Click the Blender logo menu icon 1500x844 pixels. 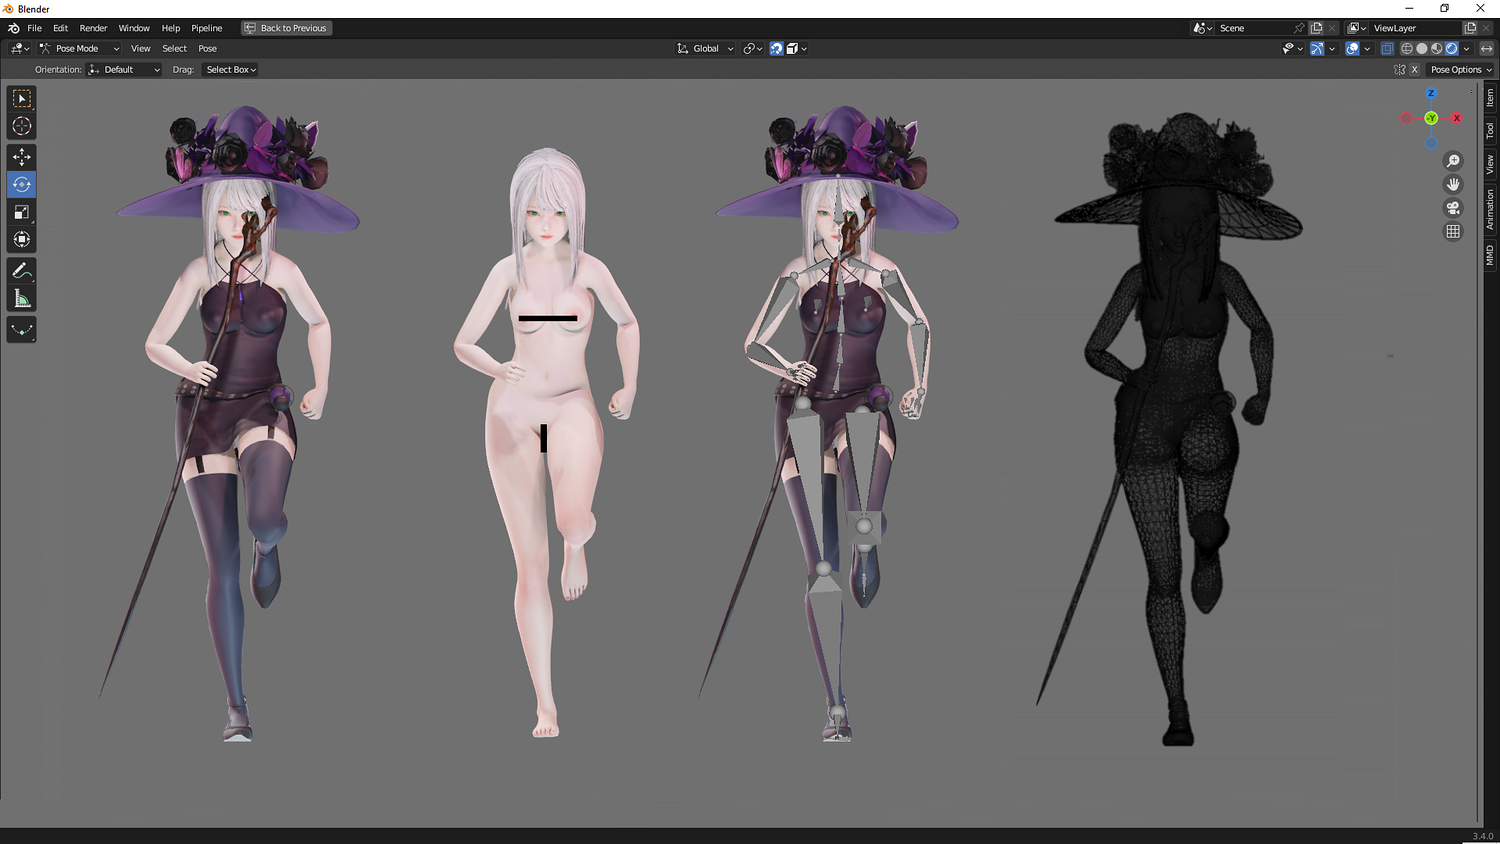14,28
